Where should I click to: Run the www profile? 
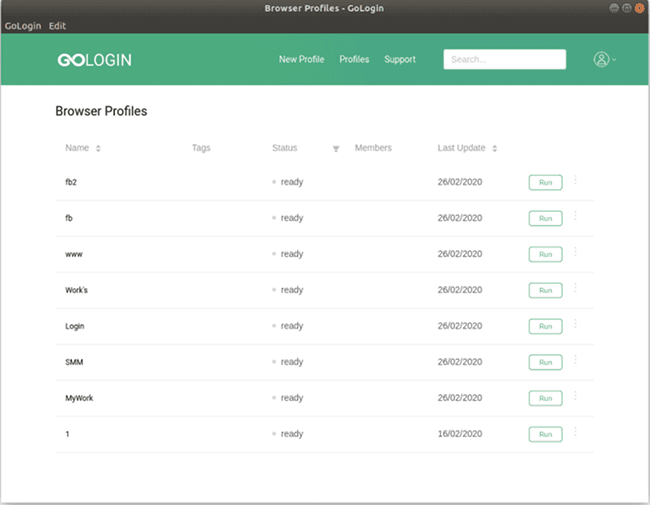pos(546,254)
